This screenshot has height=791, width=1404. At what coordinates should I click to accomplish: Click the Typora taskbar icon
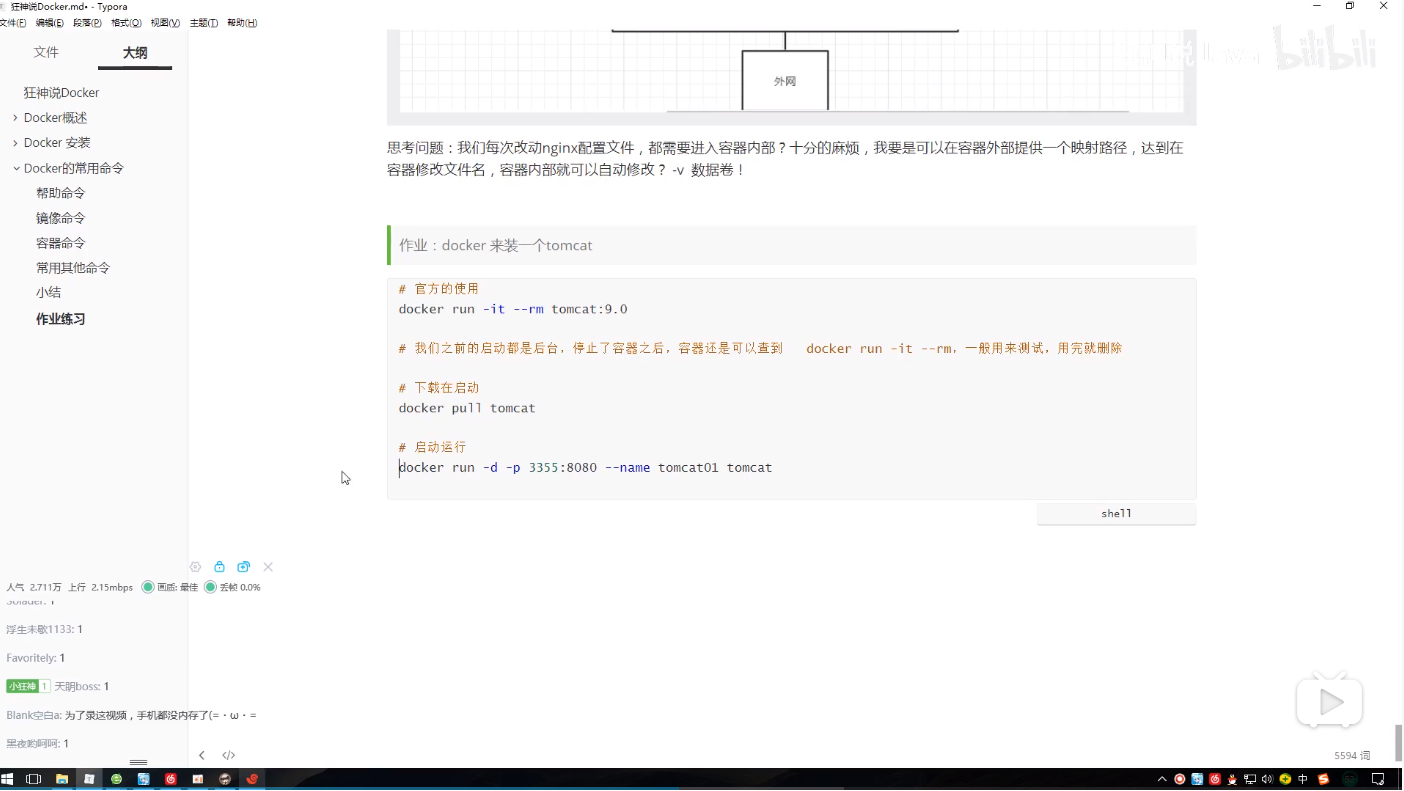point(89,779)
